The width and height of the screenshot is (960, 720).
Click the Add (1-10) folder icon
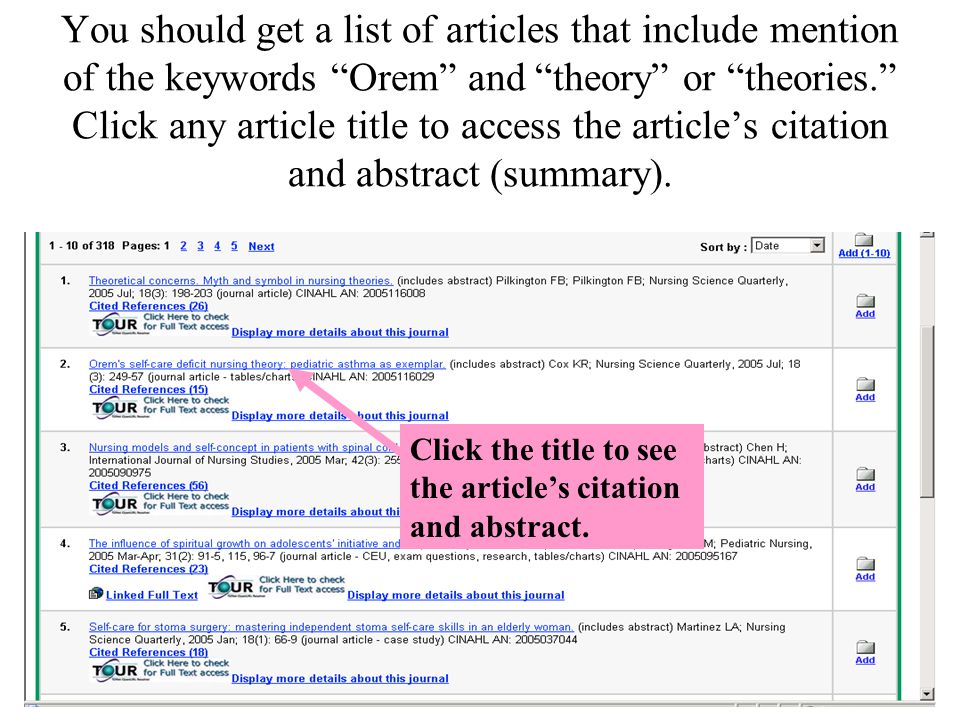coord(864,239)
